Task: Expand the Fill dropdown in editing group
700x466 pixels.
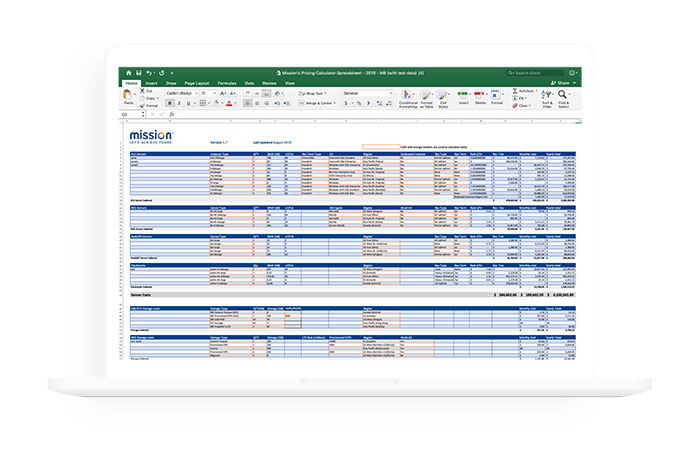Action: point(526,98)
